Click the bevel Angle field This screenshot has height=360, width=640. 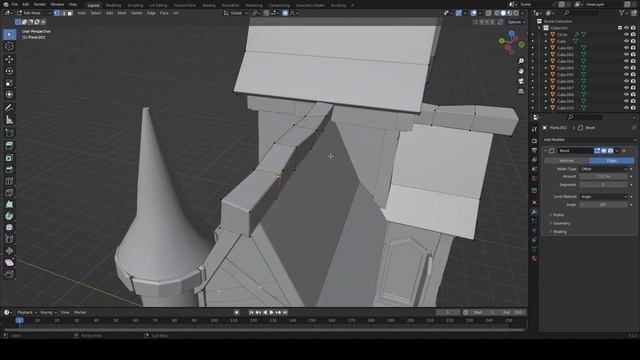[x=603, y=205]
